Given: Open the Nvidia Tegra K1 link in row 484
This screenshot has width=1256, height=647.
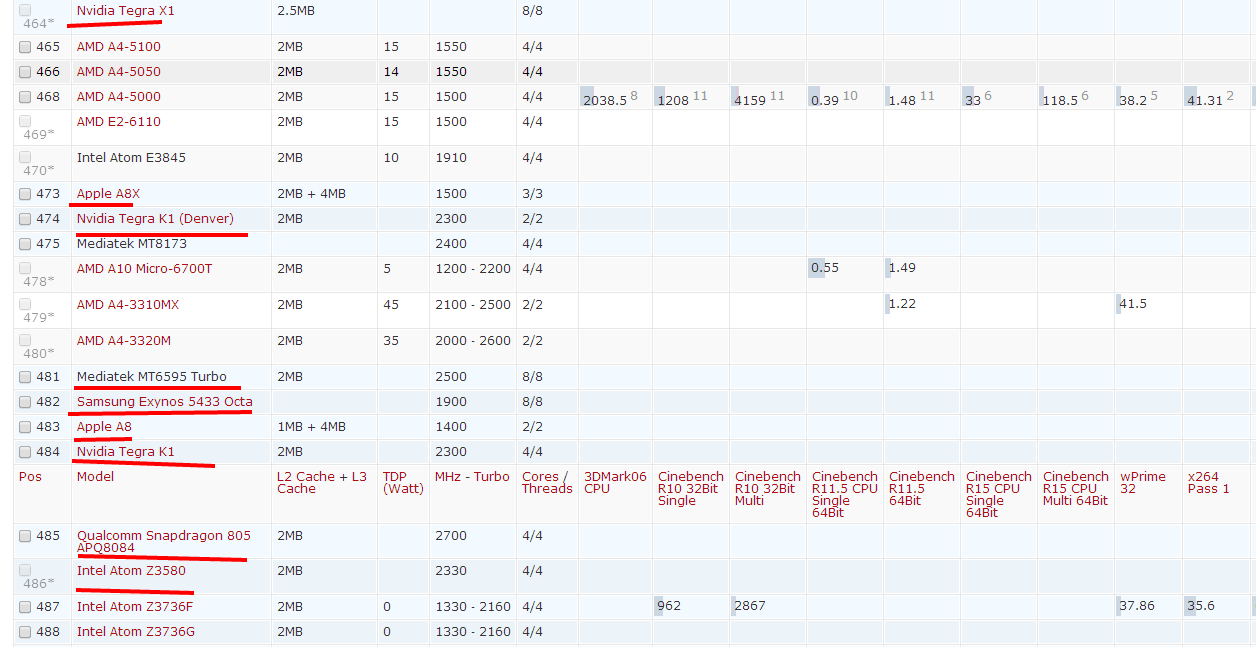Looking at the screenshot, I should pyautogui.click(x=126, y=452).
